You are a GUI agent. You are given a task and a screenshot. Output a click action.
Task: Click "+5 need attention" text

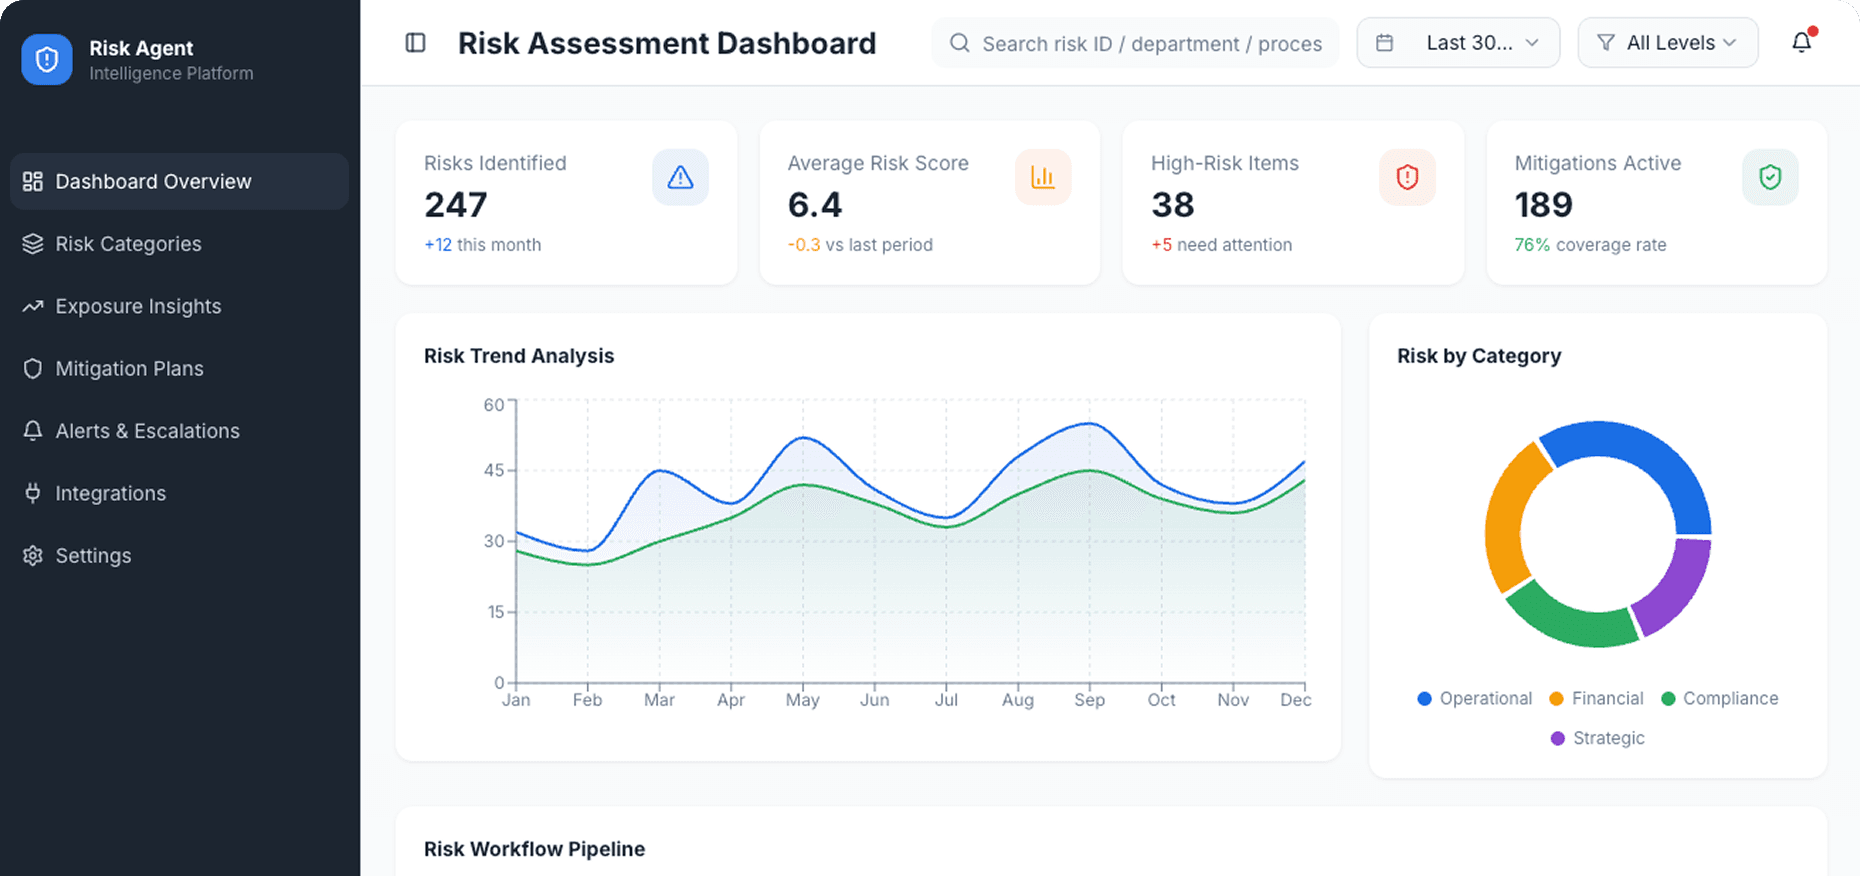tap(1221, 245)
